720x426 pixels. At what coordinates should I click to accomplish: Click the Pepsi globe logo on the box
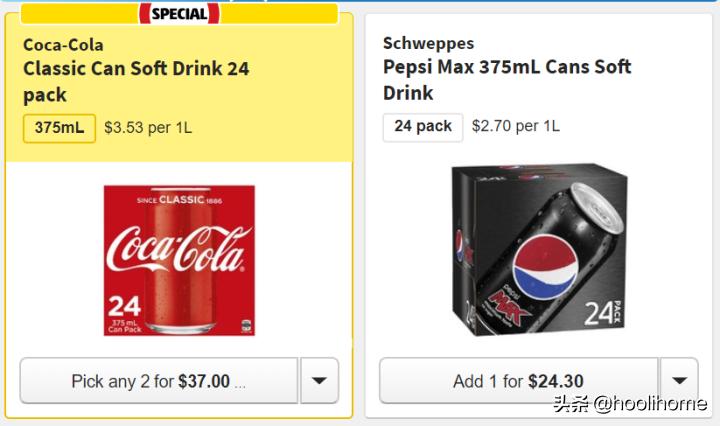click(539, 269)
